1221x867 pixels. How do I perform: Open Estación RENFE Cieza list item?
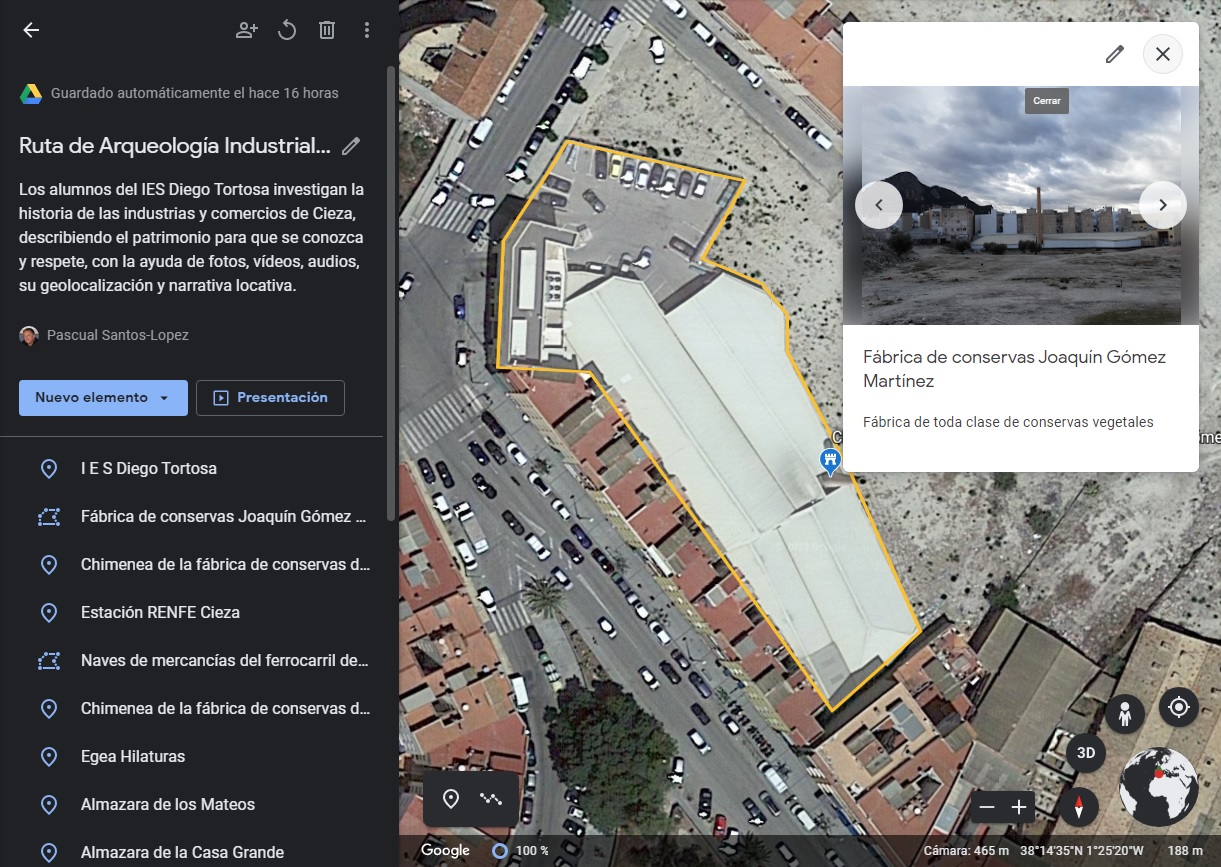point(160,612)
